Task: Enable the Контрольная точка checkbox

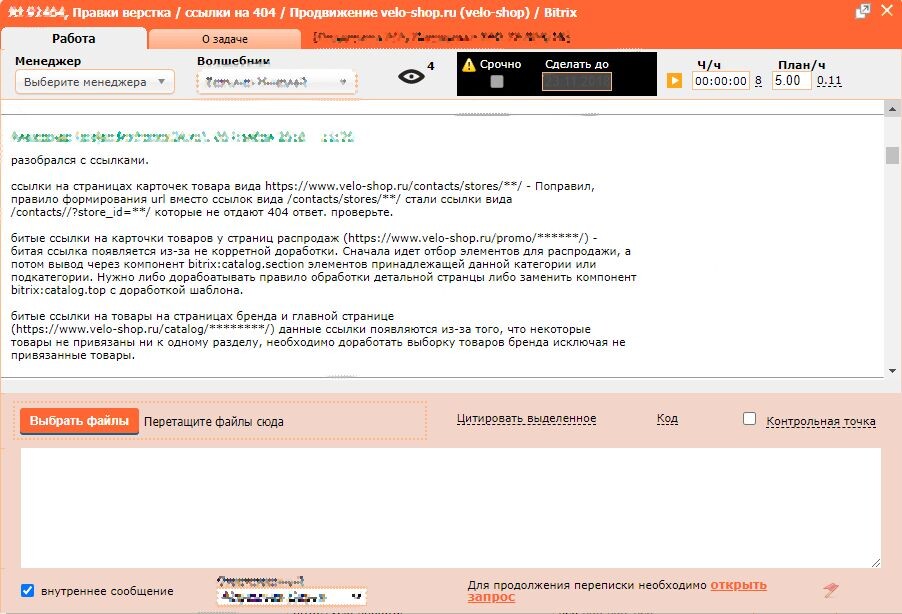Action: (x=749, y=419)
